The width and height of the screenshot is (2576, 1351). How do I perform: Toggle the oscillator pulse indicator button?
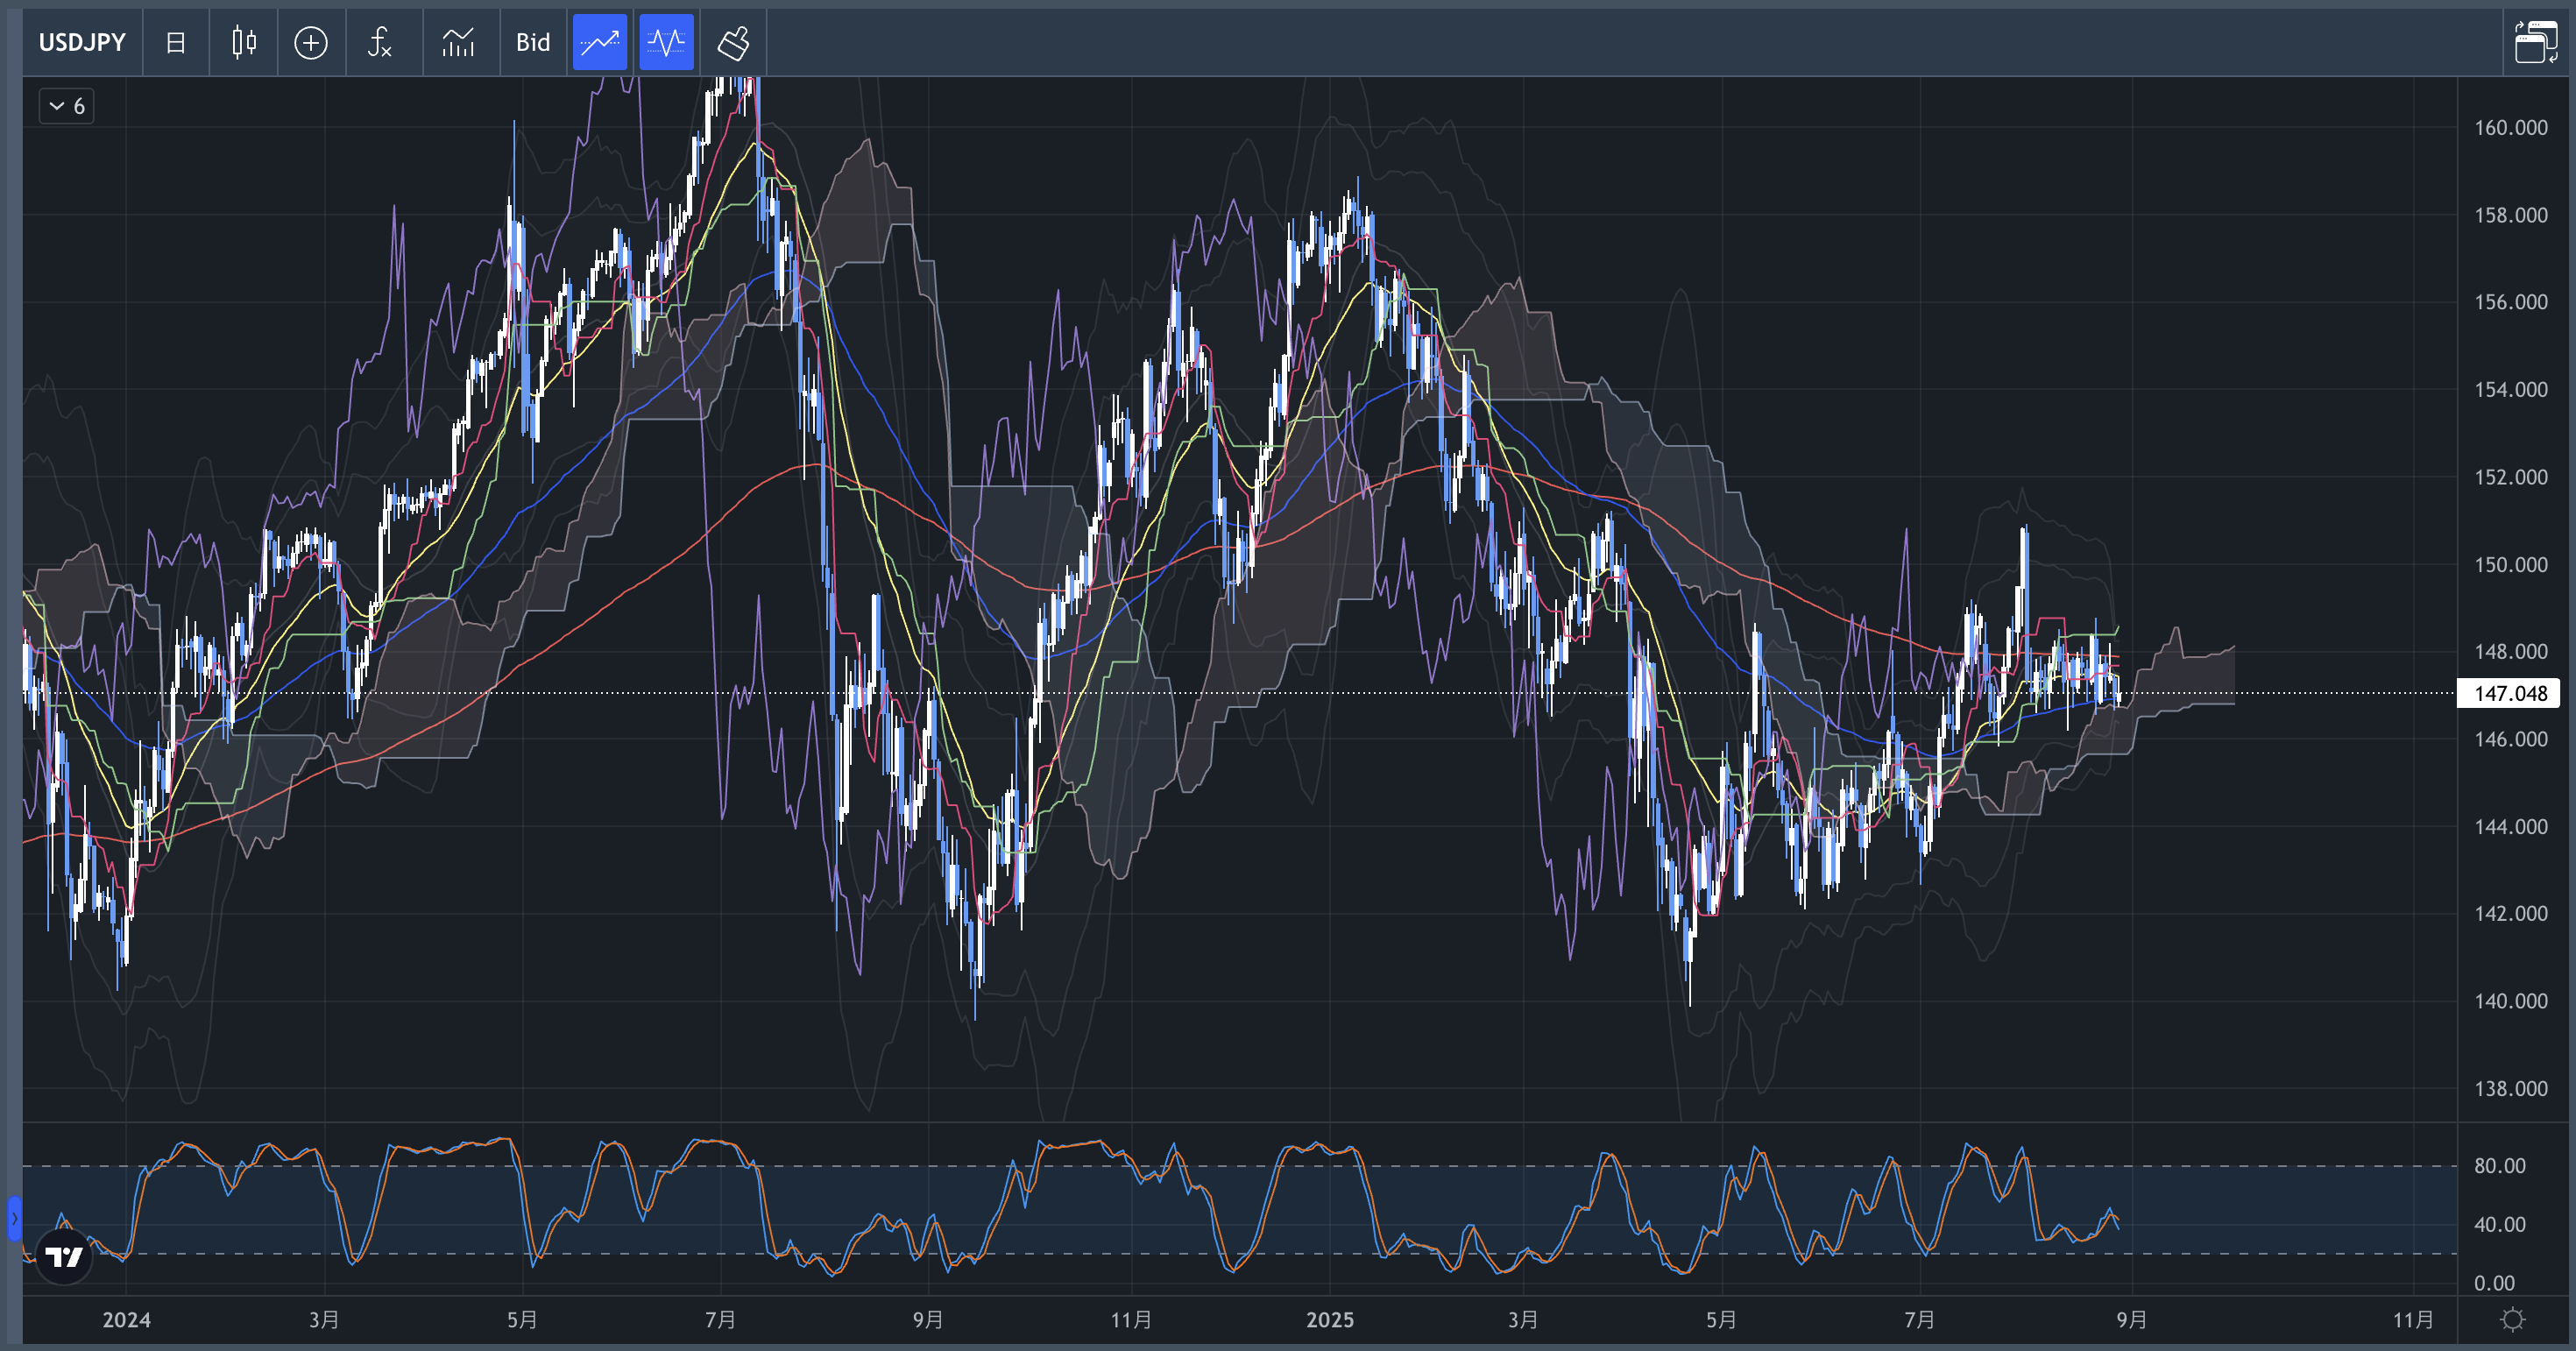[667, 43]
